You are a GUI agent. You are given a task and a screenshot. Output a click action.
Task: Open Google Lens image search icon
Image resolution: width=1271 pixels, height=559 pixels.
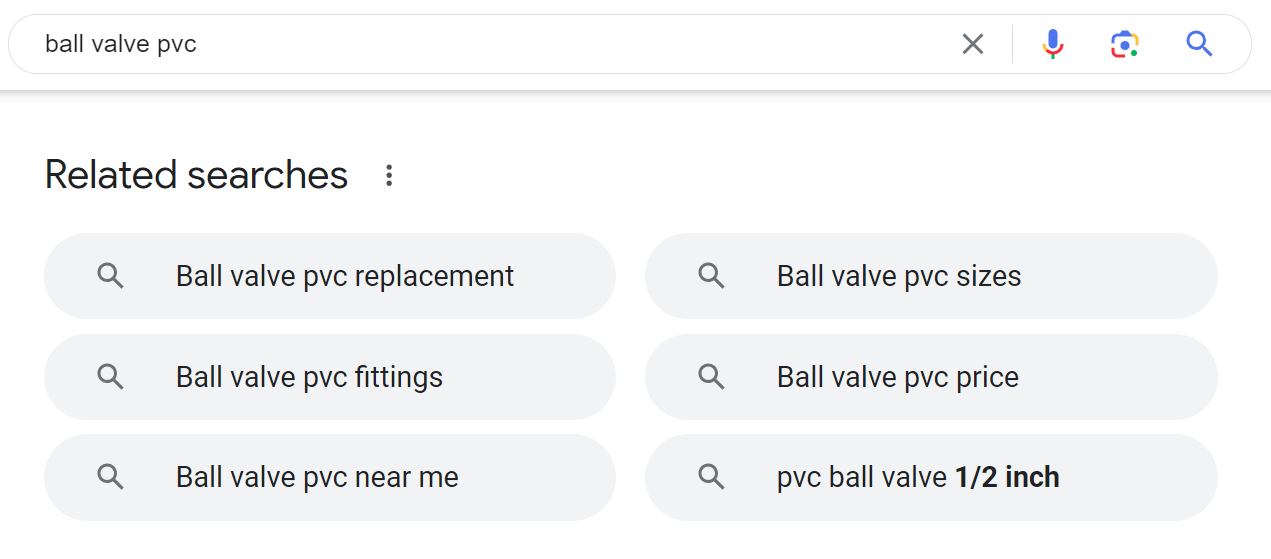tap(1125, 44)
